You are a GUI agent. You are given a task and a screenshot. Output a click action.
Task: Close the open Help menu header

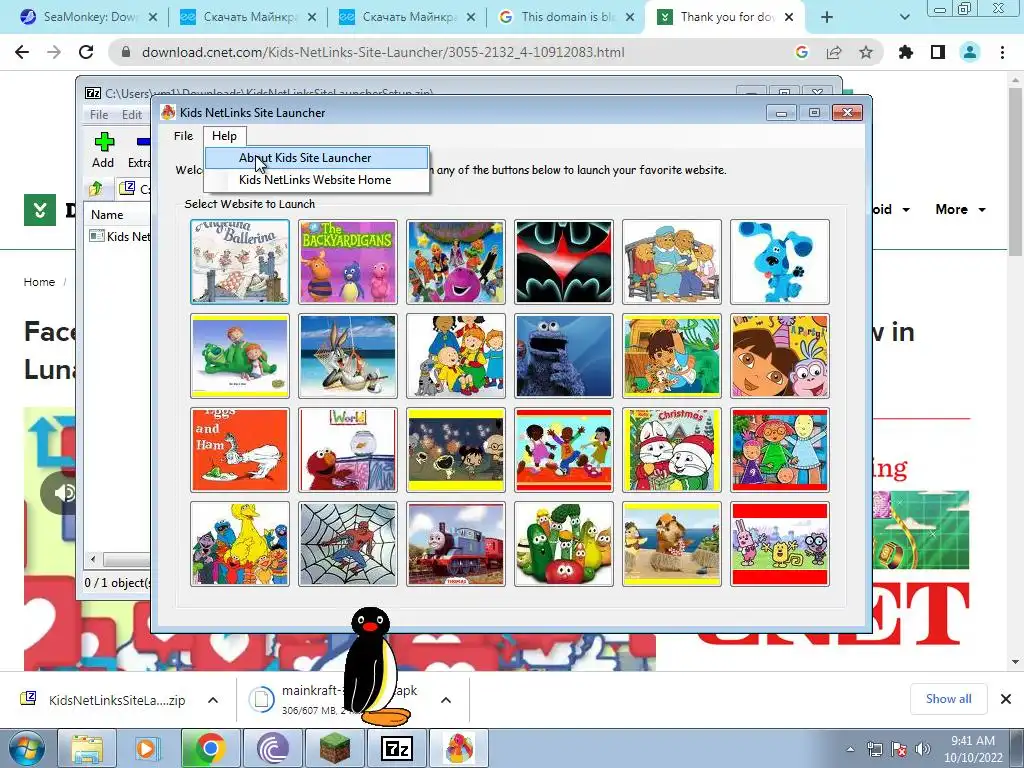click(224, 136)
